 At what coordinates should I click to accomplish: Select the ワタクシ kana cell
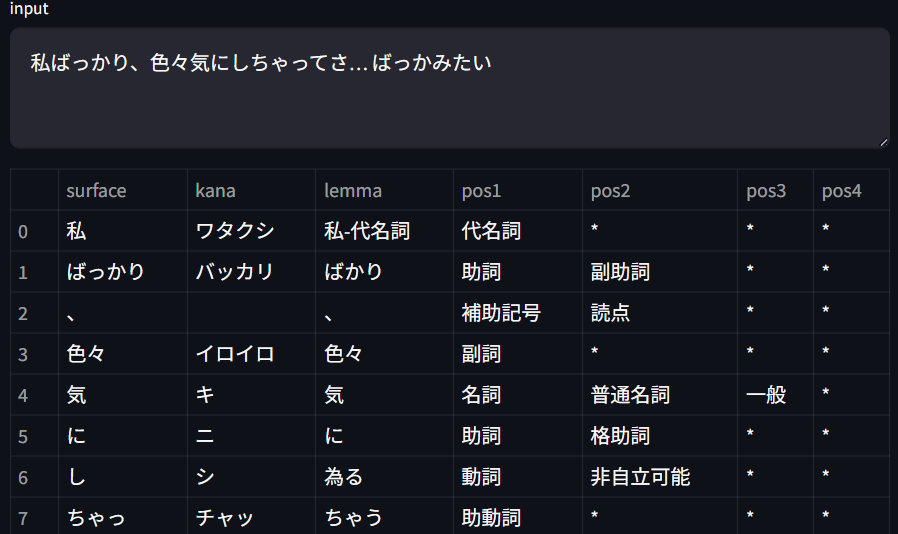251,231
